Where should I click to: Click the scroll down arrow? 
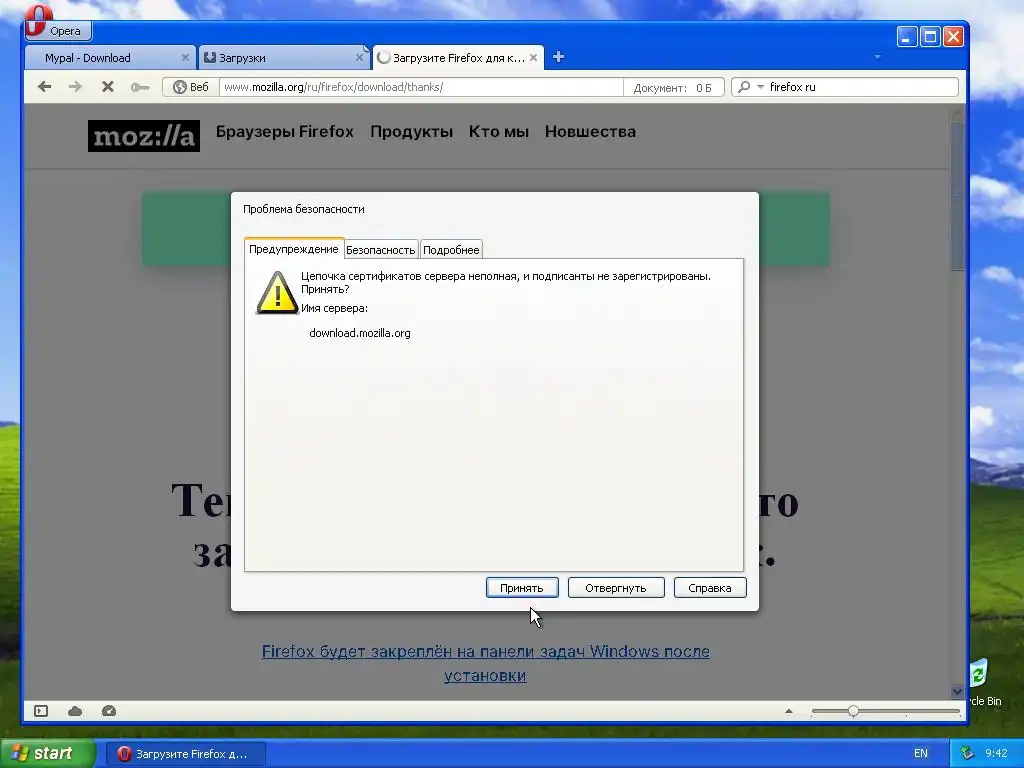[x=957, y=692]
